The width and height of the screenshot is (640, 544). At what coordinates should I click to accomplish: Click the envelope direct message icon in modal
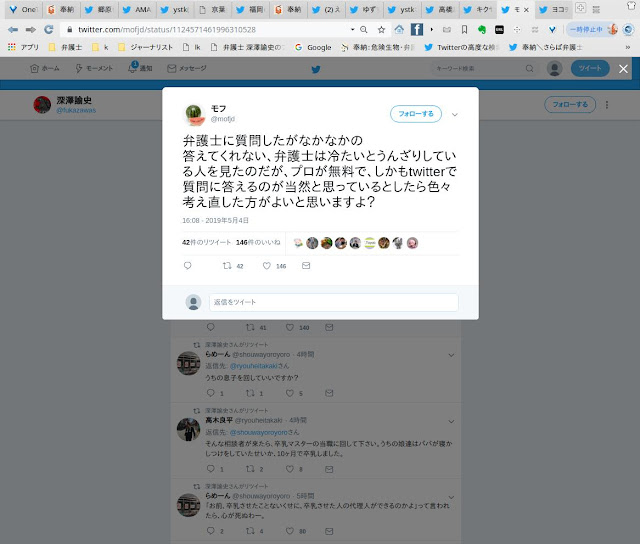306,266
